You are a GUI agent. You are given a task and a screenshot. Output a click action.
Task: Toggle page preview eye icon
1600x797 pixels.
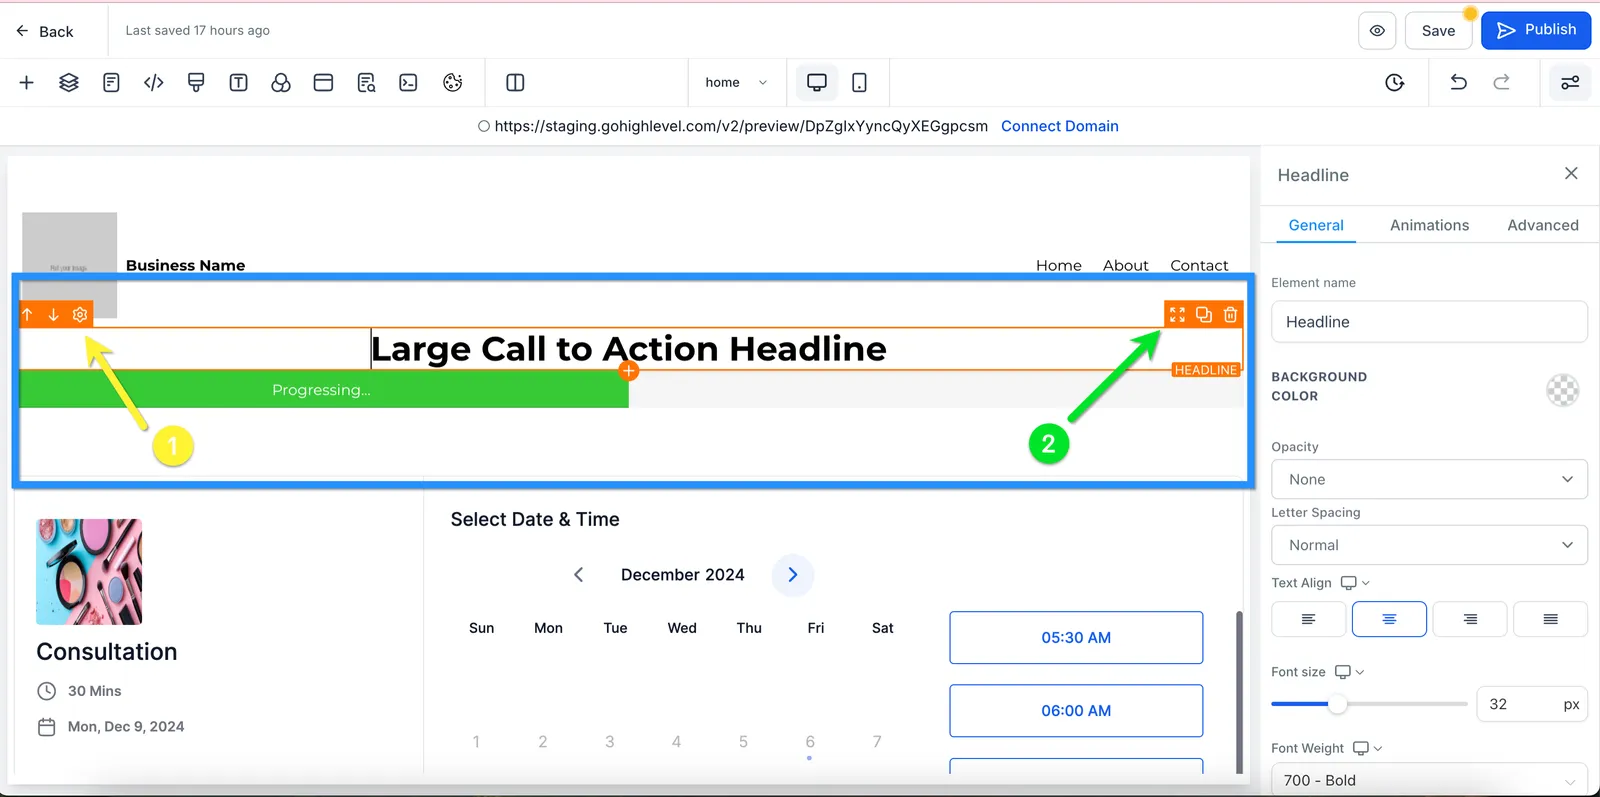(x=1377, y=31)
